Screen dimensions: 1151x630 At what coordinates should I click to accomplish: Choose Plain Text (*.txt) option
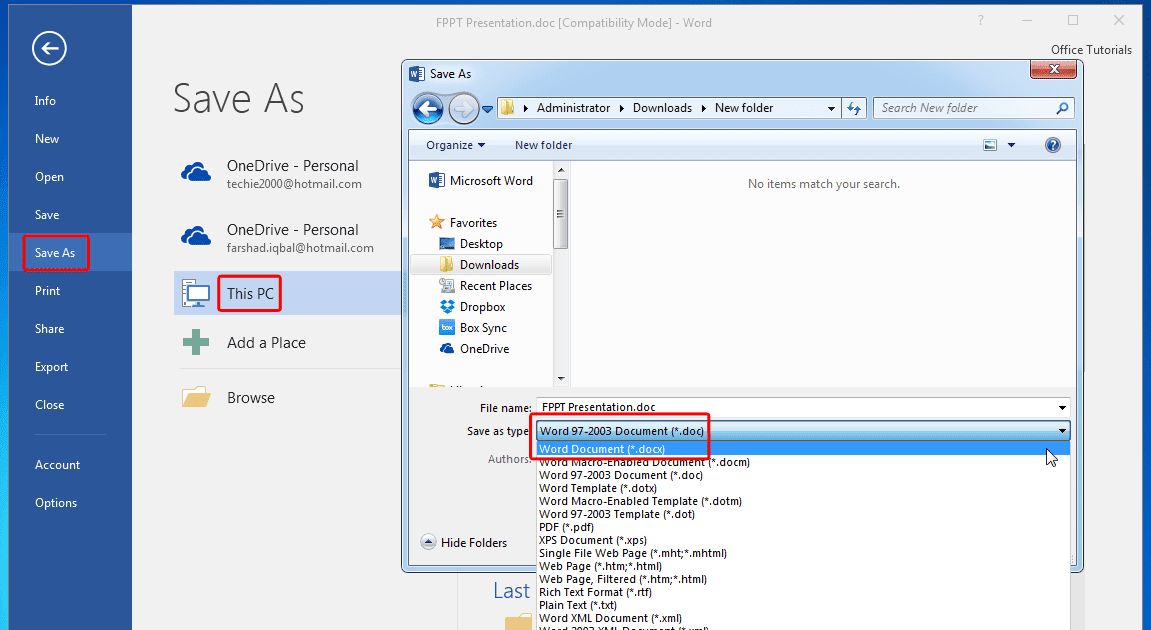(803, 605)
